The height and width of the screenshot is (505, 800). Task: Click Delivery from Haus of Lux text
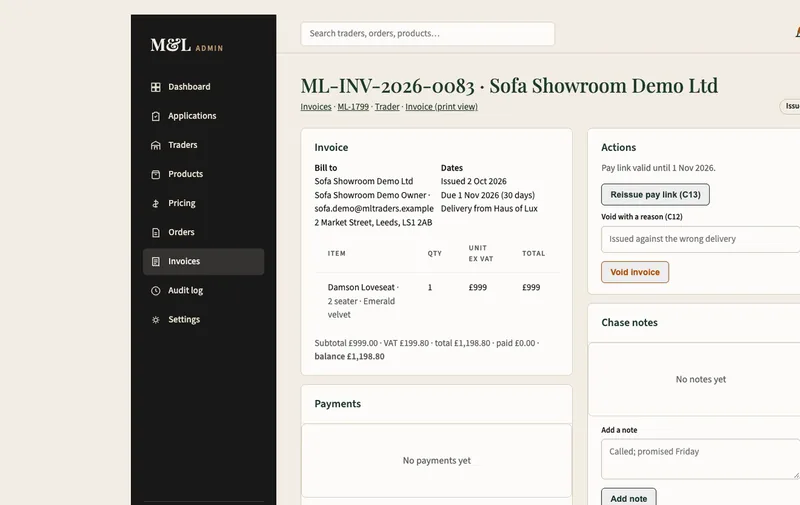click(489, 209)
